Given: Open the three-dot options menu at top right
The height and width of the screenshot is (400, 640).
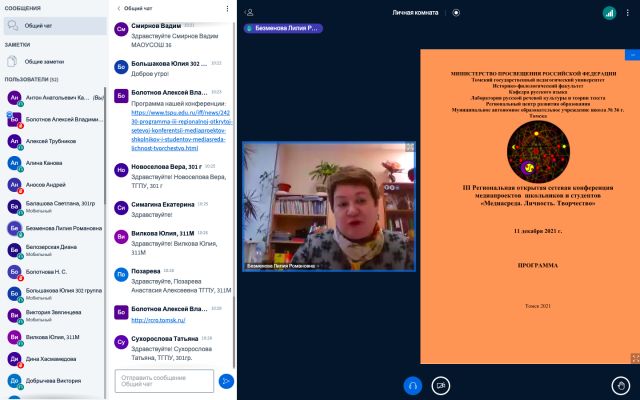Looking at the screenshot, I should 627,13.
